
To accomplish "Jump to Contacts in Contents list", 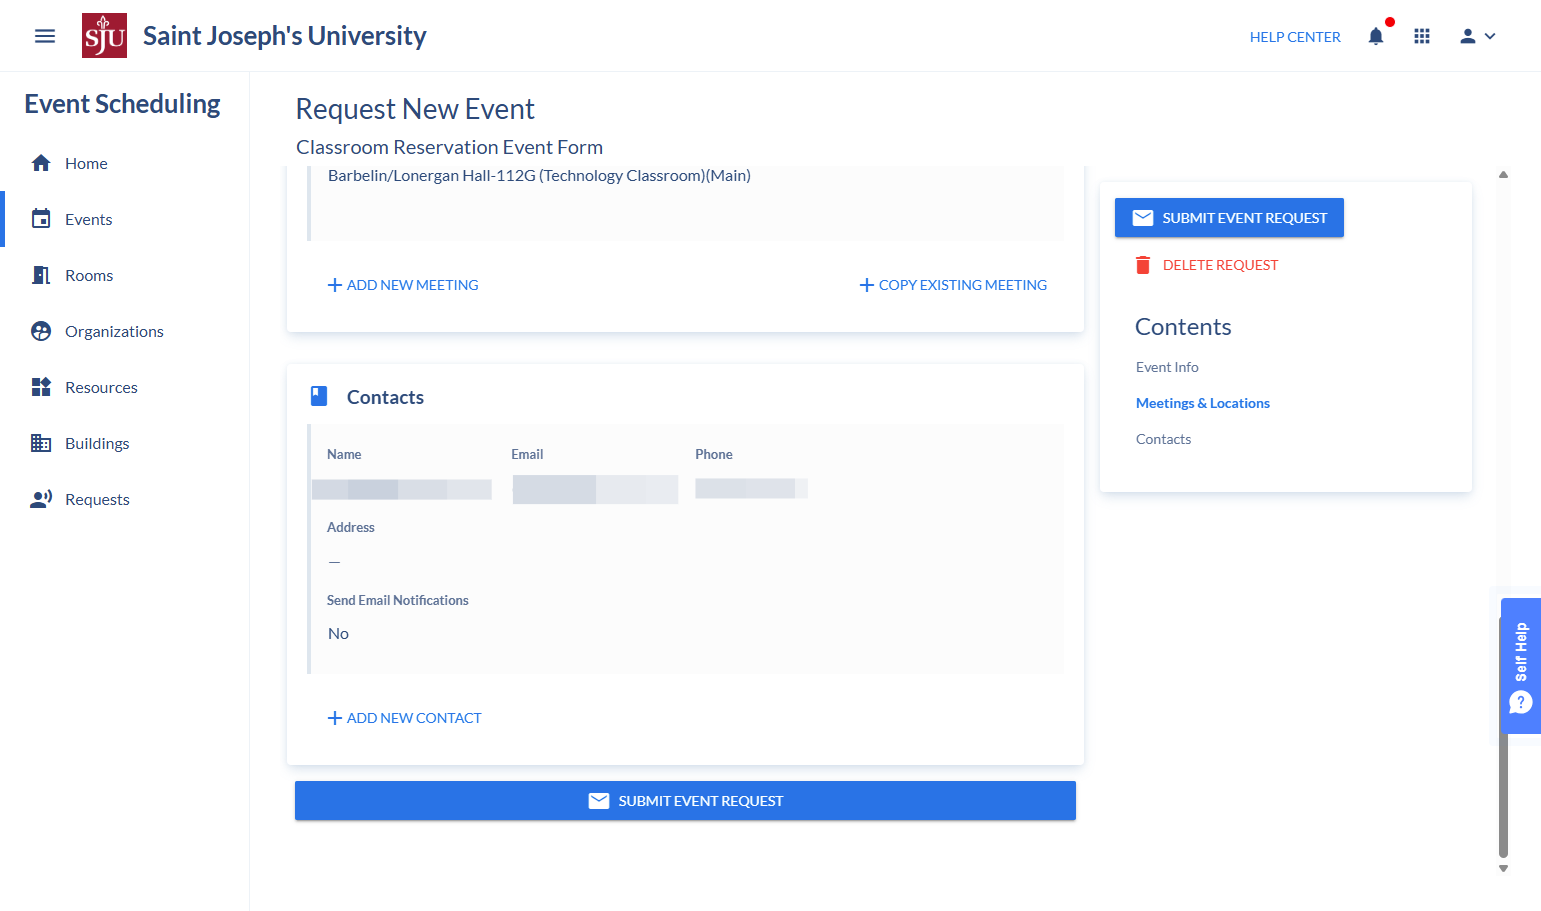I will pos(1163,439).
